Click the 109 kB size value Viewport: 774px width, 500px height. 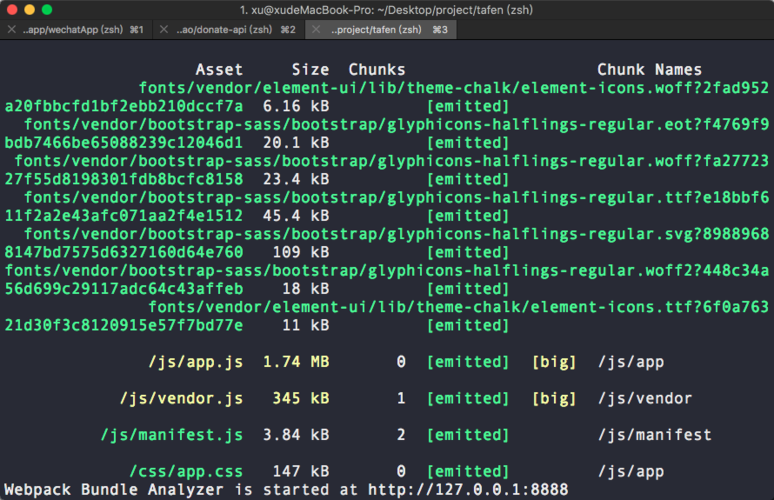(x=301, y=253)
